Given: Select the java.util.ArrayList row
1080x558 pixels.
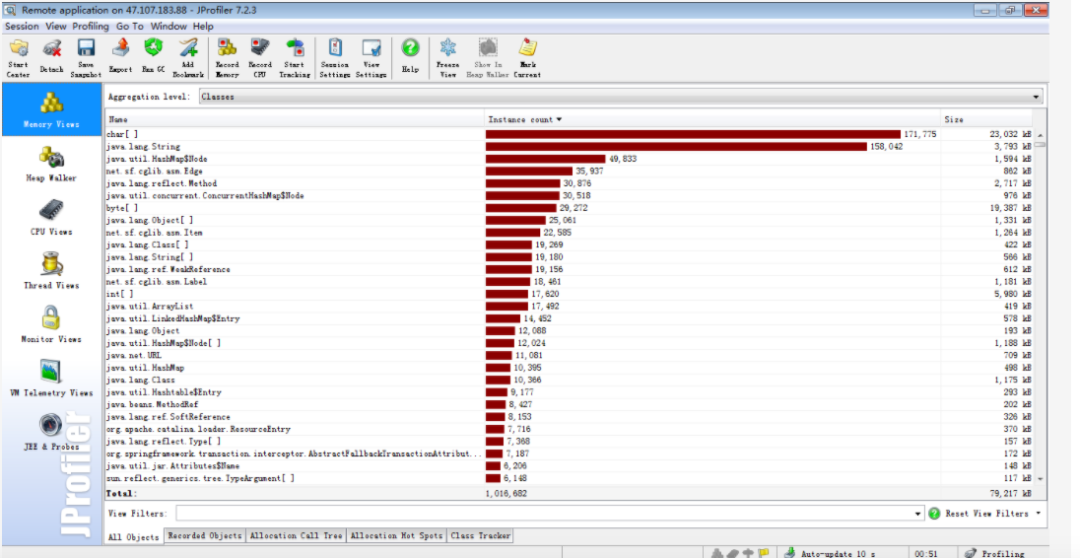Looking at the screenshot, I should point(569,307).
